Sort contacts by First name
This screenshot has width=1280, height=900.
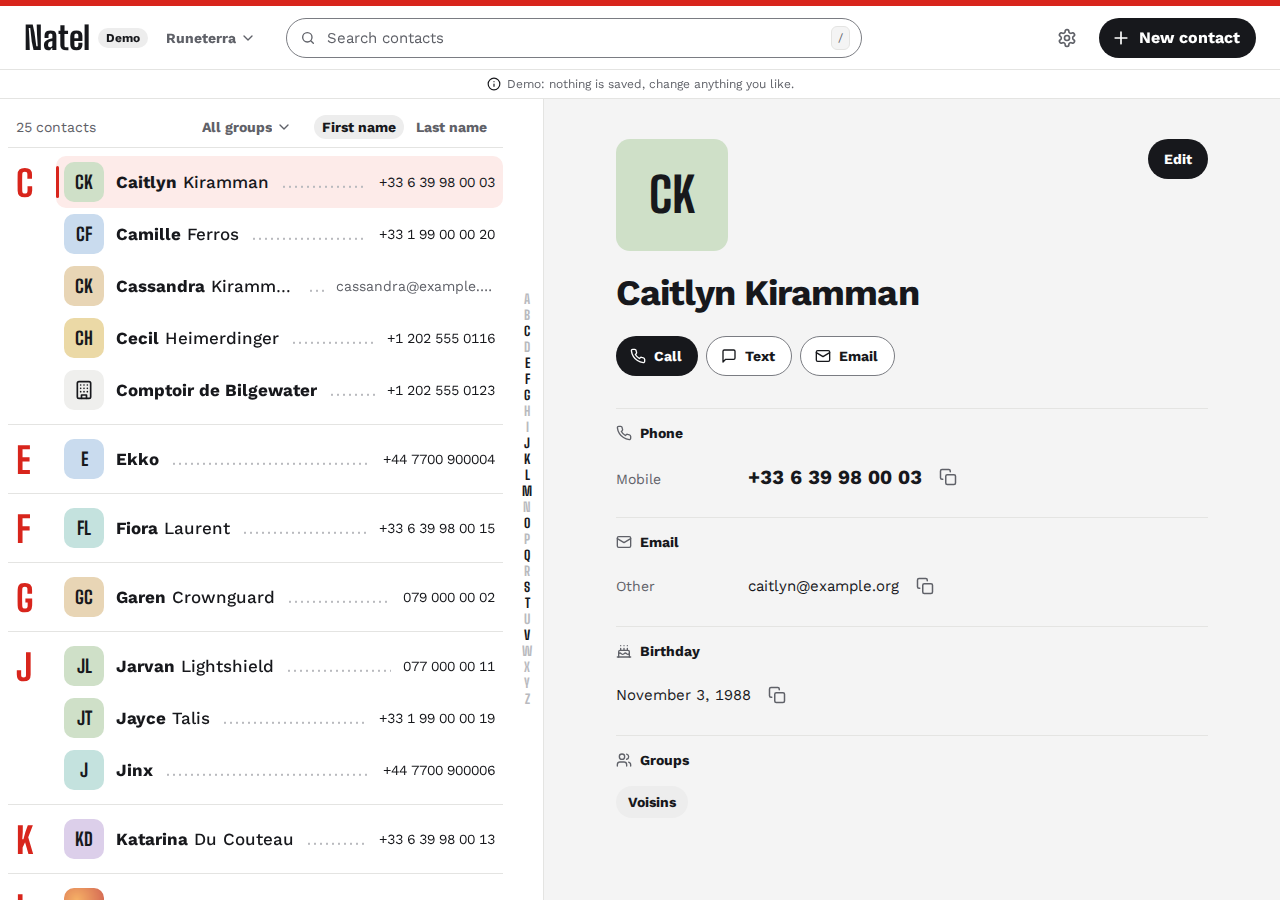pyautogui.click(x=359, y=127)
